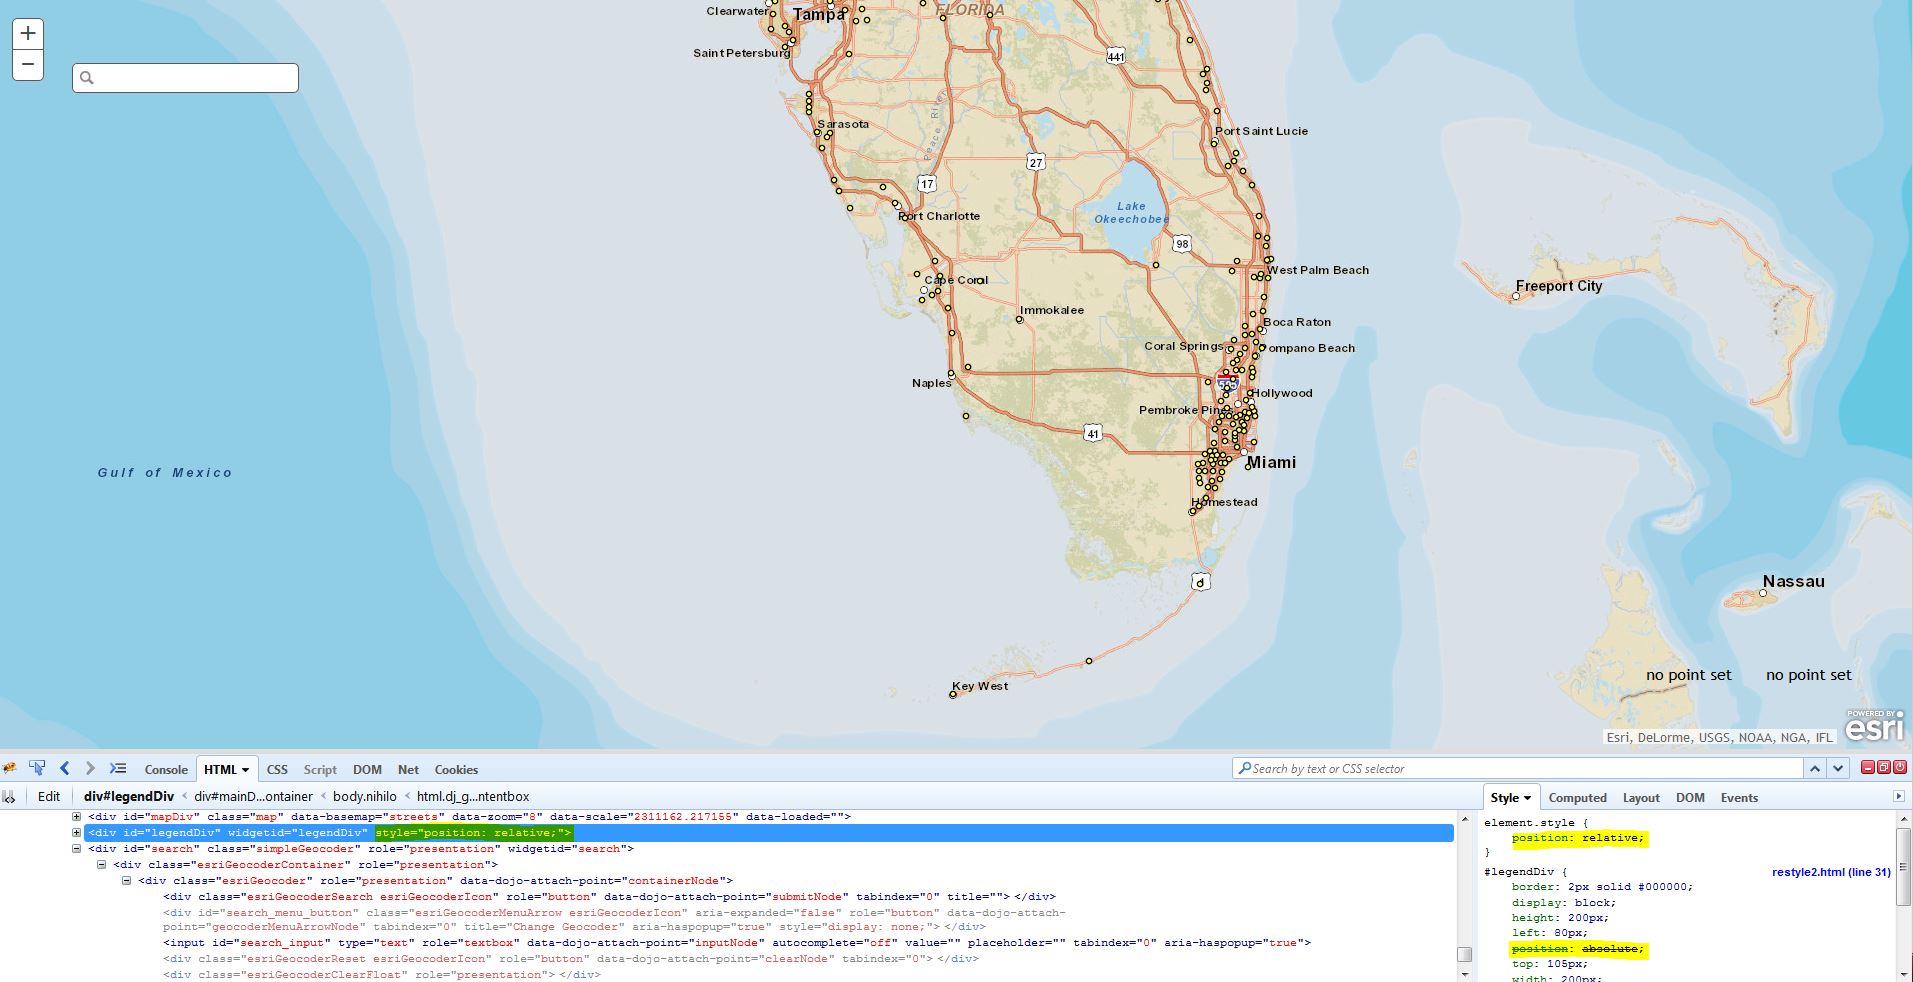The width and height of the screenshot is (1913, 982).
Task: Open the side panel DOM tab next to Layout
Action: tap(1690, 798)
